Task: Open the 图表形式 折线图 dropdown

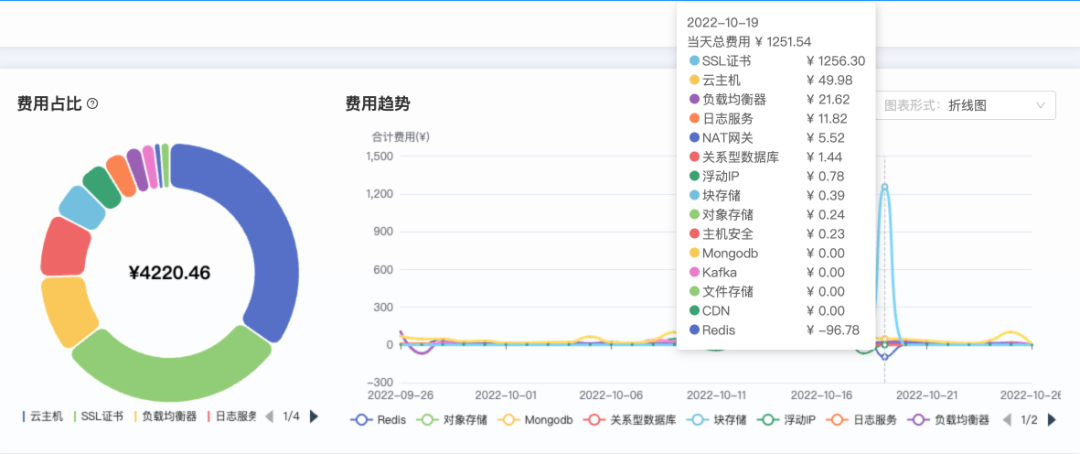Action: tap(965, 105)
